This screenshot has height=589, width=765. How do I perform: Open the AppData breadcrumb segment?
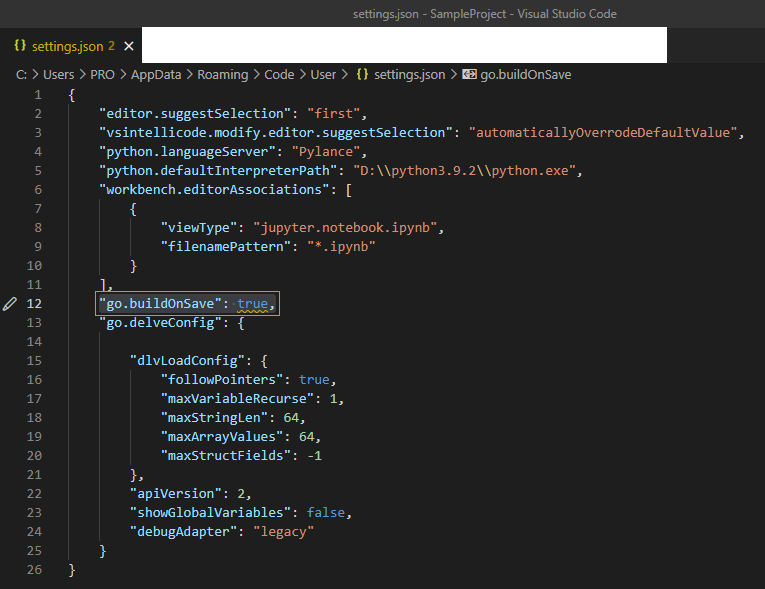(156, 75)
